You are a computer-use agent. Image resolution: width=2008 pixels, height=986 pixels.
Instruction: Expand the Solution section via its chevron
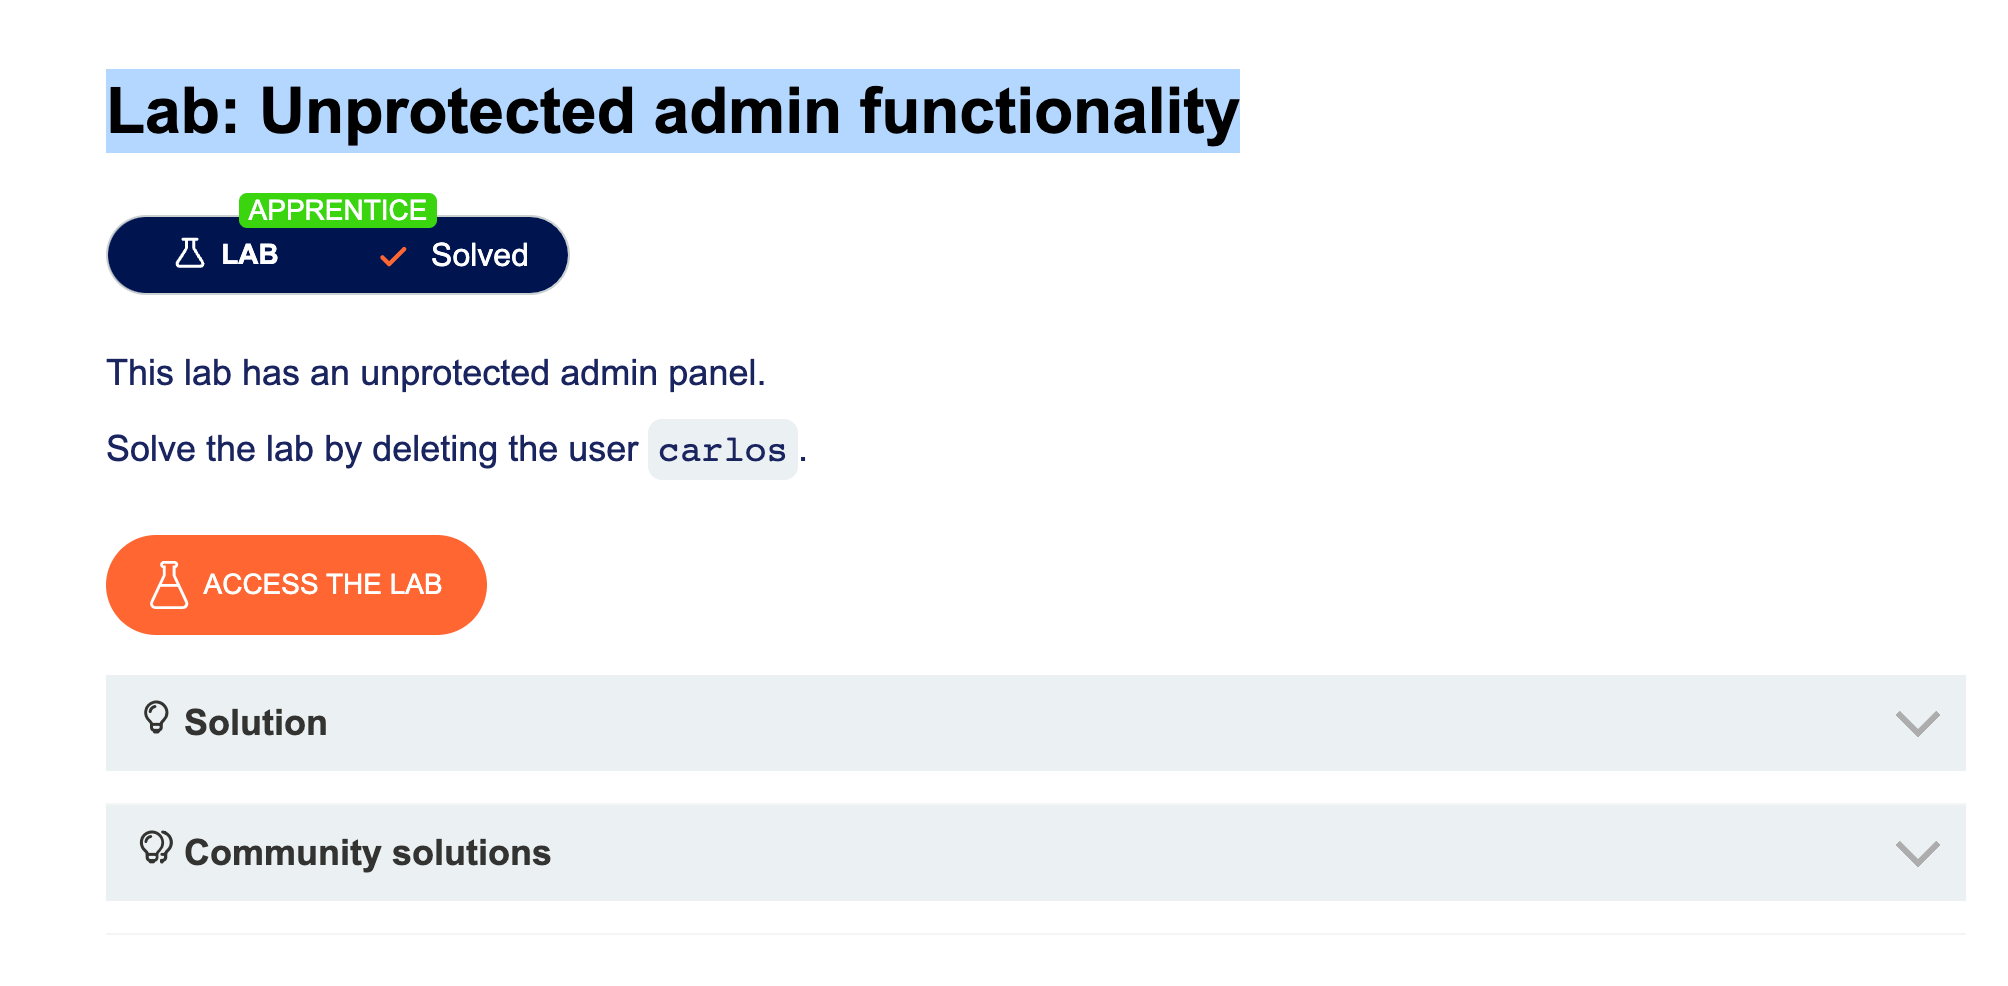pos(1917,723)
